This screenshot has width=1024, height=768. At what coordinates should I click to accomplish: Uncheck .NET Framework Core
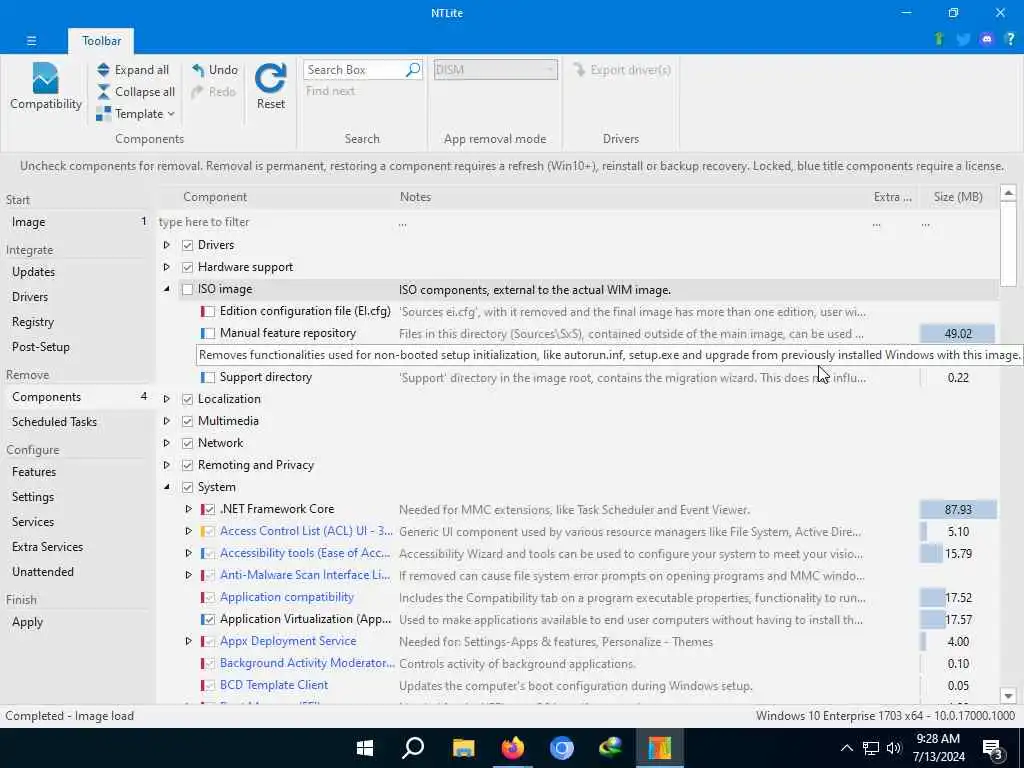[x=210, y=509]
